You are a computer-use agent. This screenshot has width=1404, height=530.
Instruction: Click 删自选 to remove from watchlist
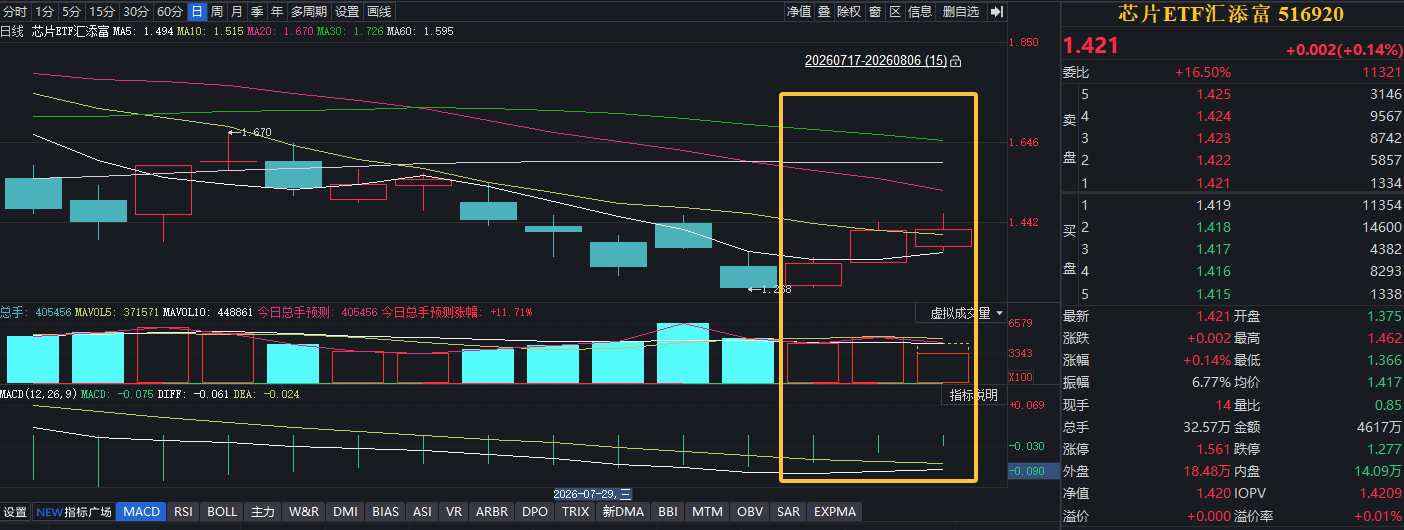coord(961,12)
